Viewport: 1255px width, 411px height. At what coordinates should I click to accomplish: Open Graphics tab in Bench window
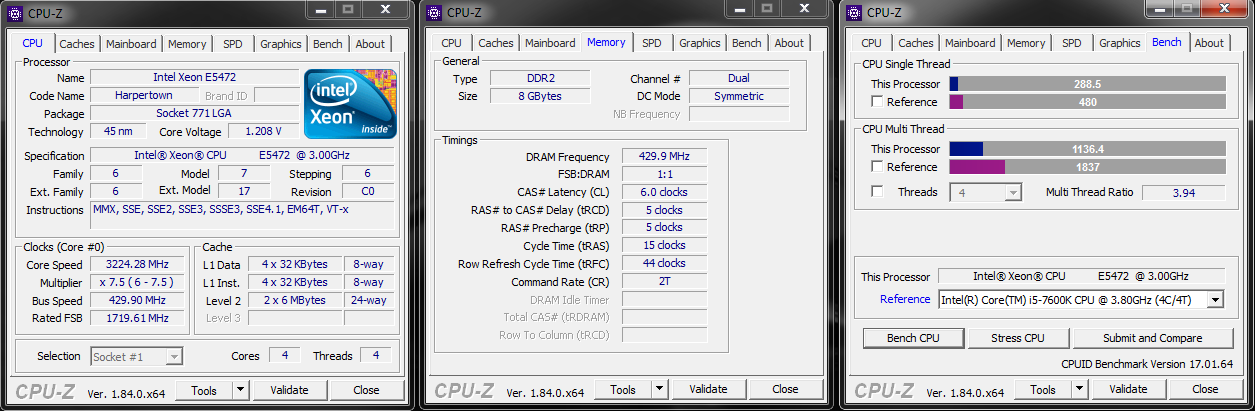tap(1119, 43)
